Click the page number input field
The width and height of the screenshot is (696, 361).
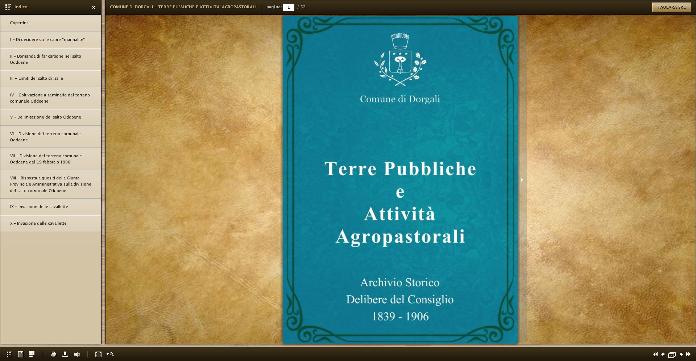[x=289, y=7]
